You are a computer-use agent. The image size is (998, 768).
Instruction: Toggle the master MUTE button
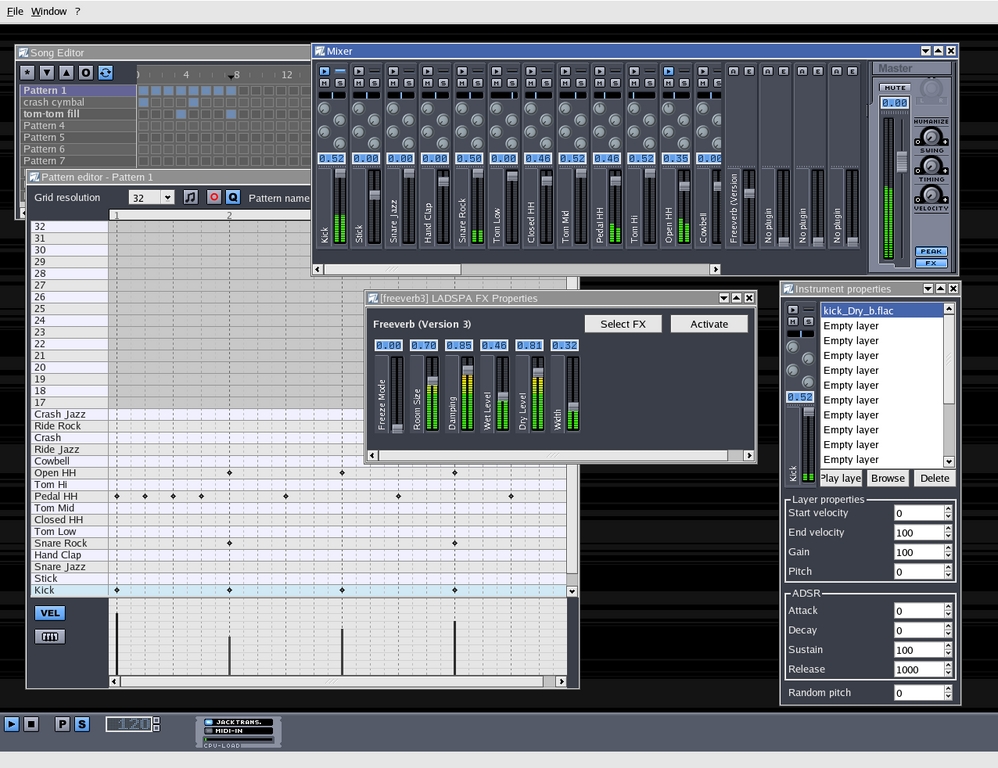[894, 88]
